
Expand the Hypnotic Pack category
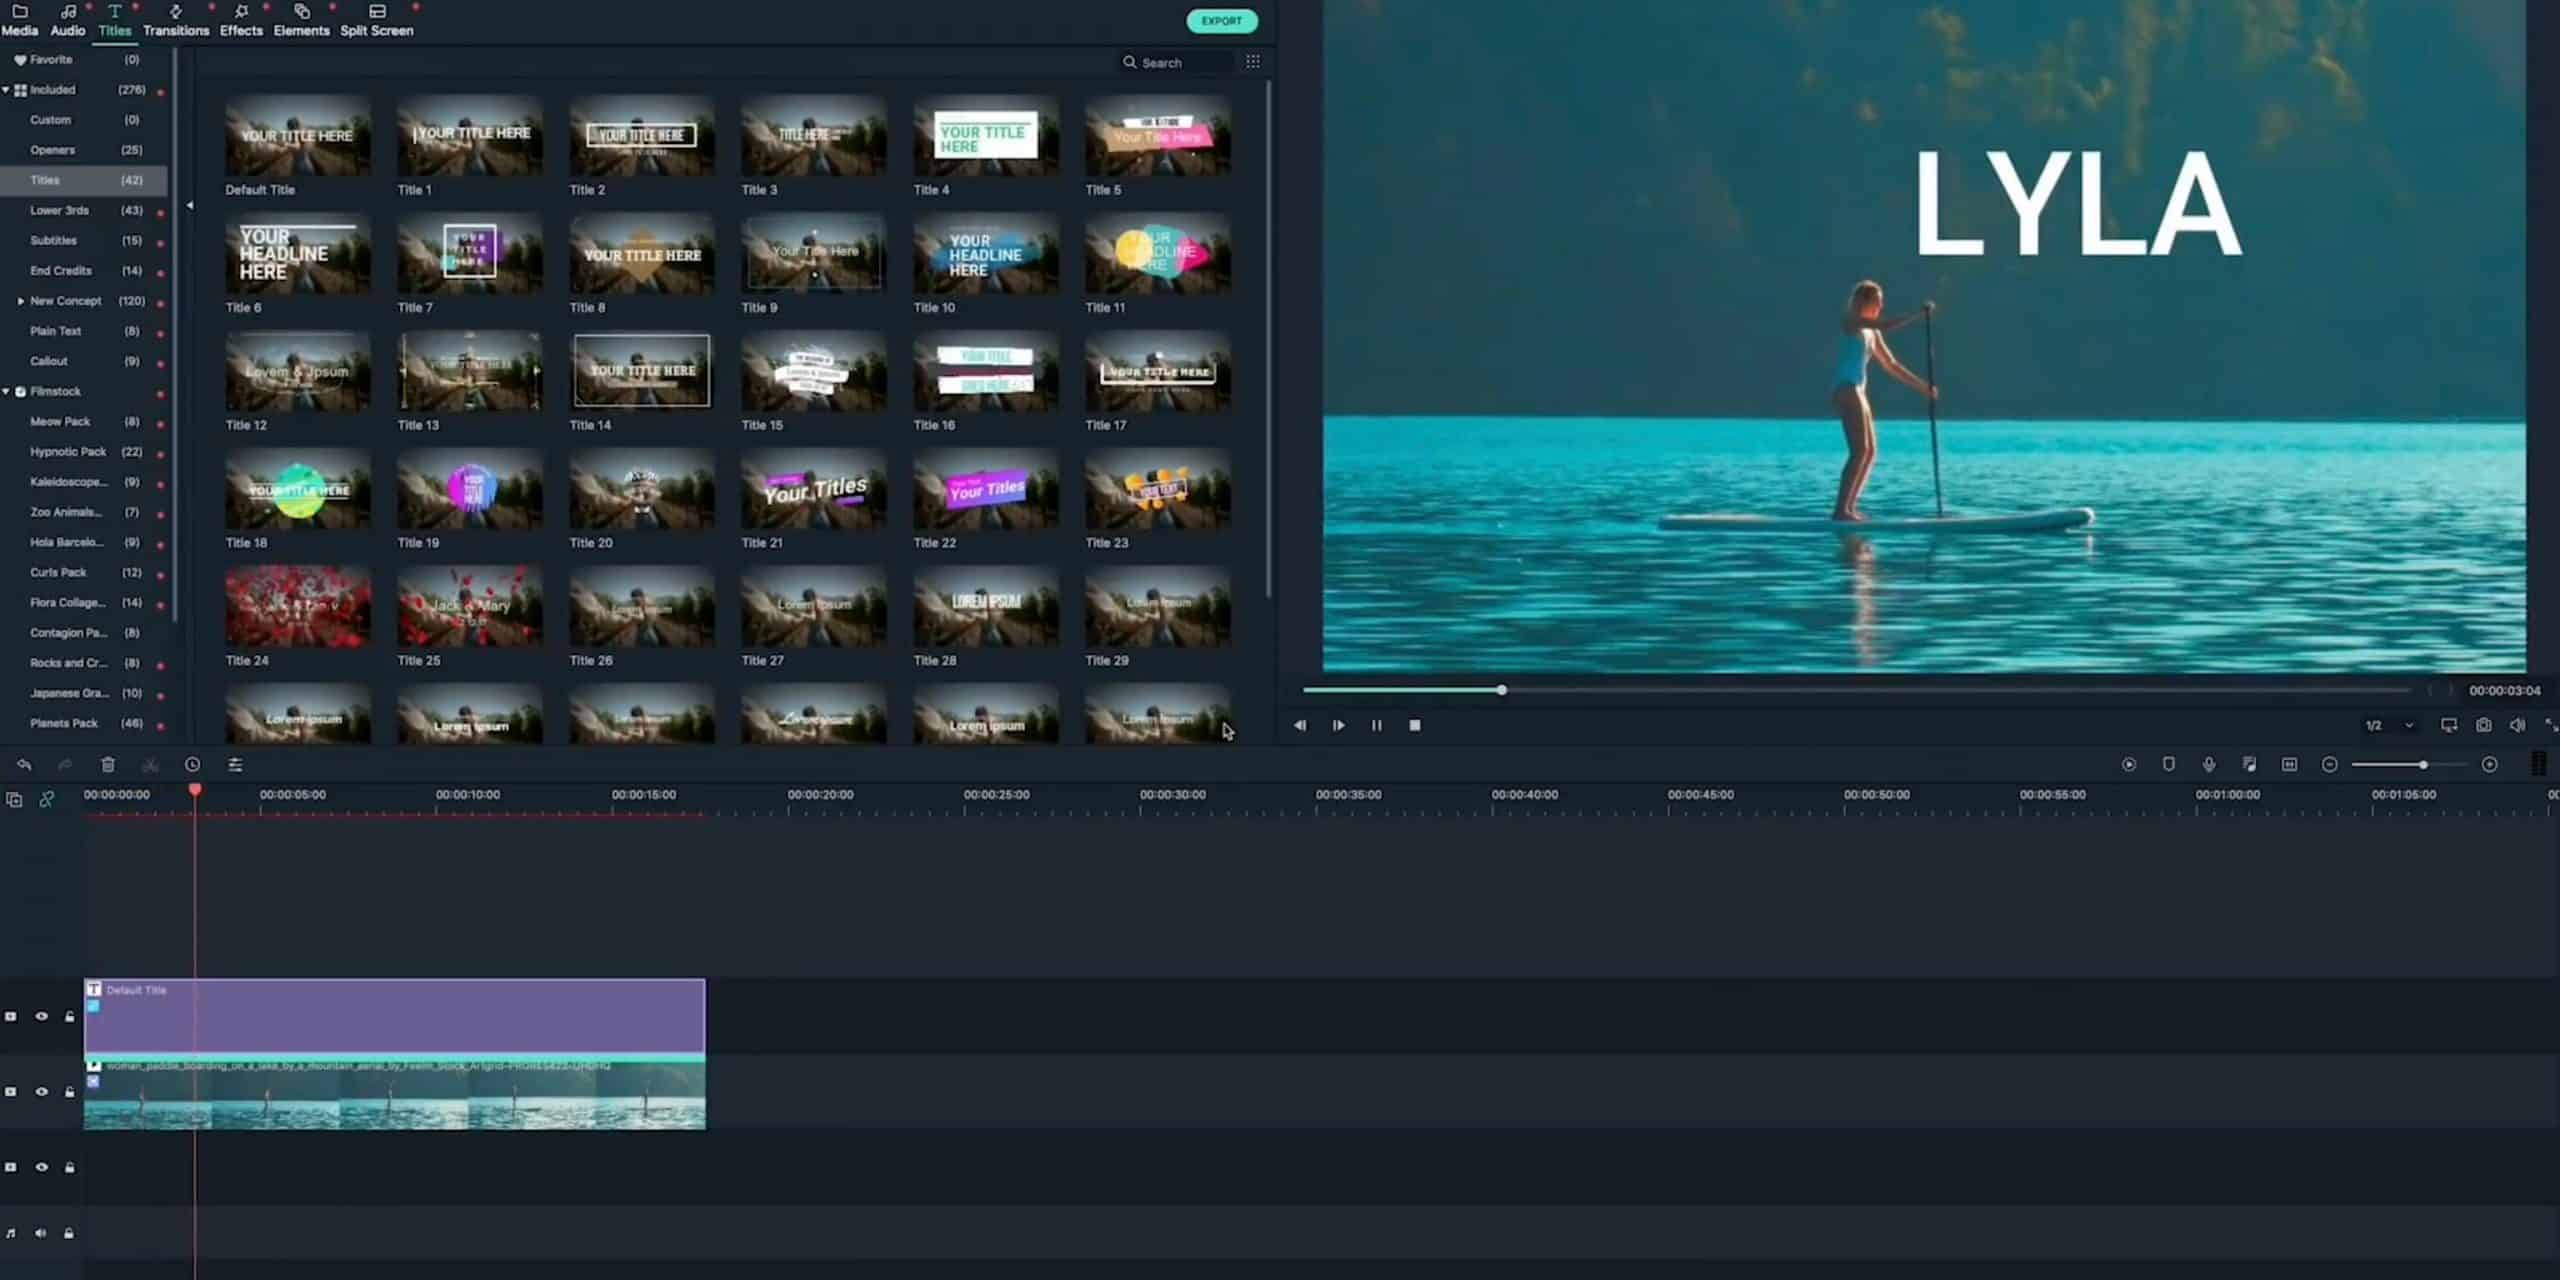point(67,451)
